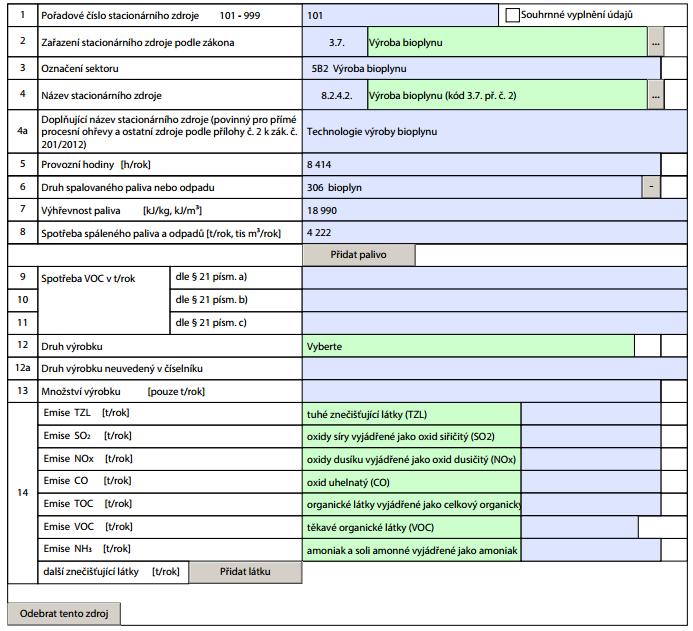Focus the VOC field dle § 21 písm. a)
The height and width of the screenshot is (631, 693).
coord(495,277)
